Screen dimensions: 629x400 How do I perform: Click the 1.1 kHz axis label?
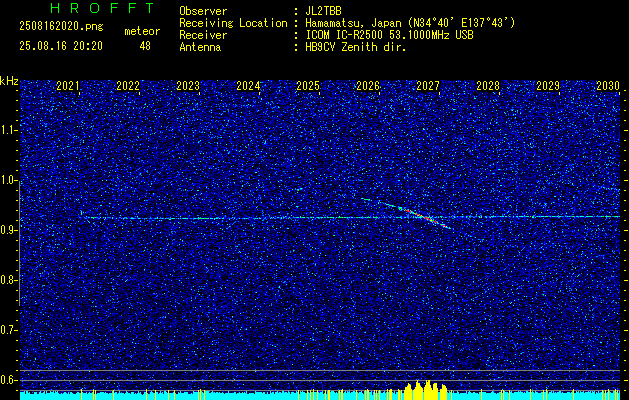pos(9,130)
